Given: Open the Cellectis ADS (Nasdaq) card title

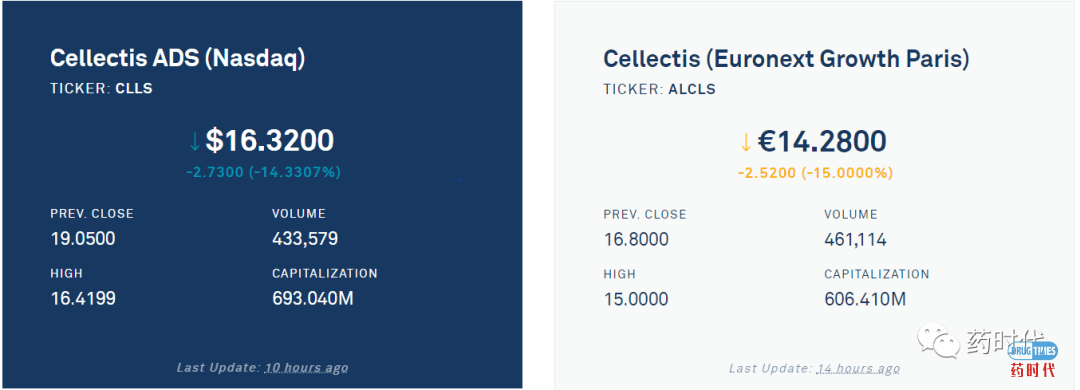Looking at the screenshot, I should coord(178,59).
